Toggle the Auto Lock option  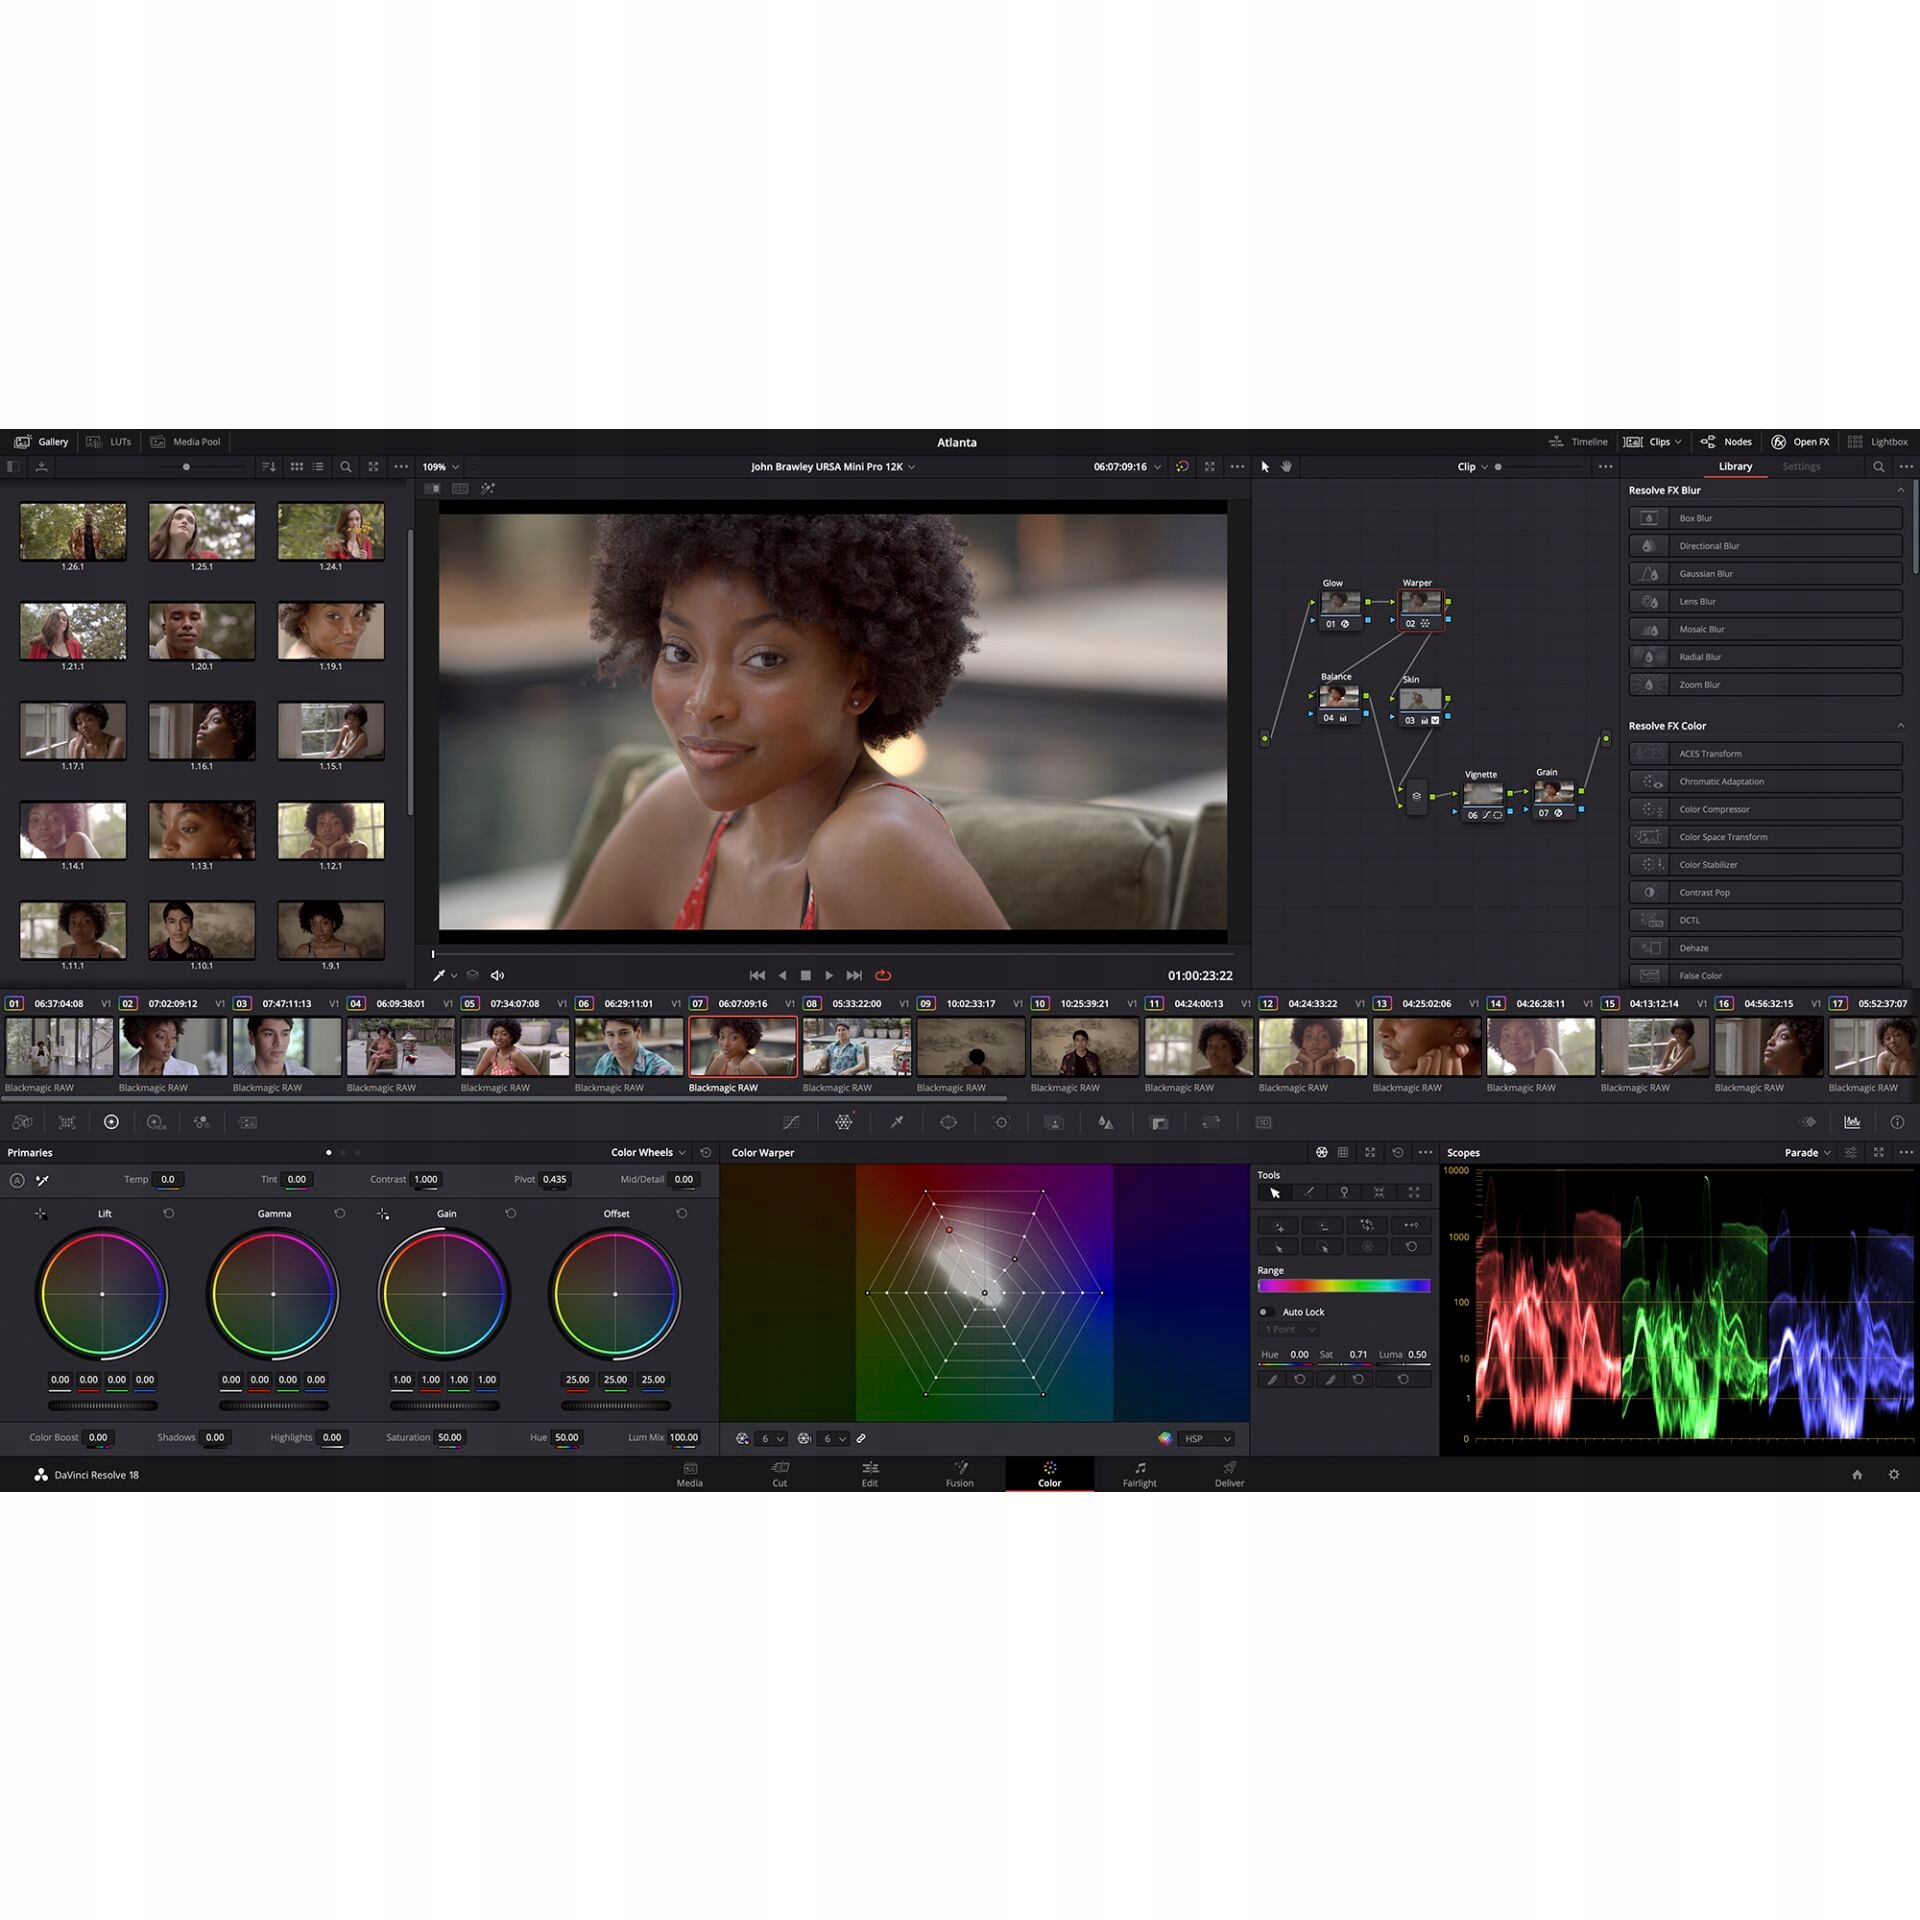pos(1264,1312)
